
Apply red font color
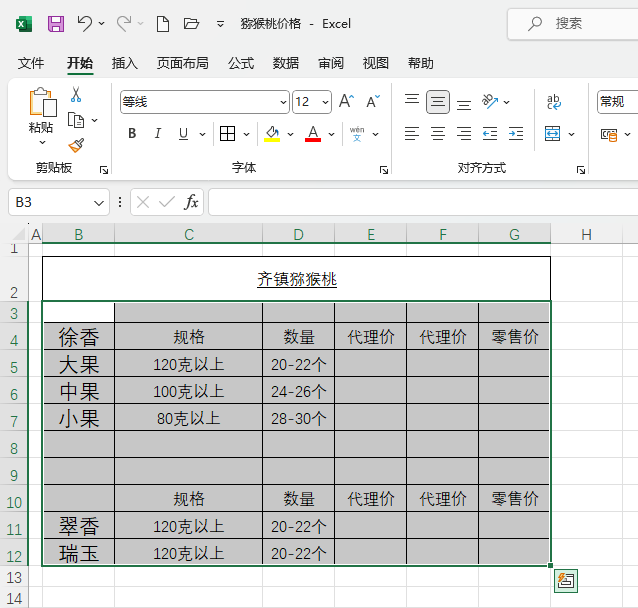[313, 133]
